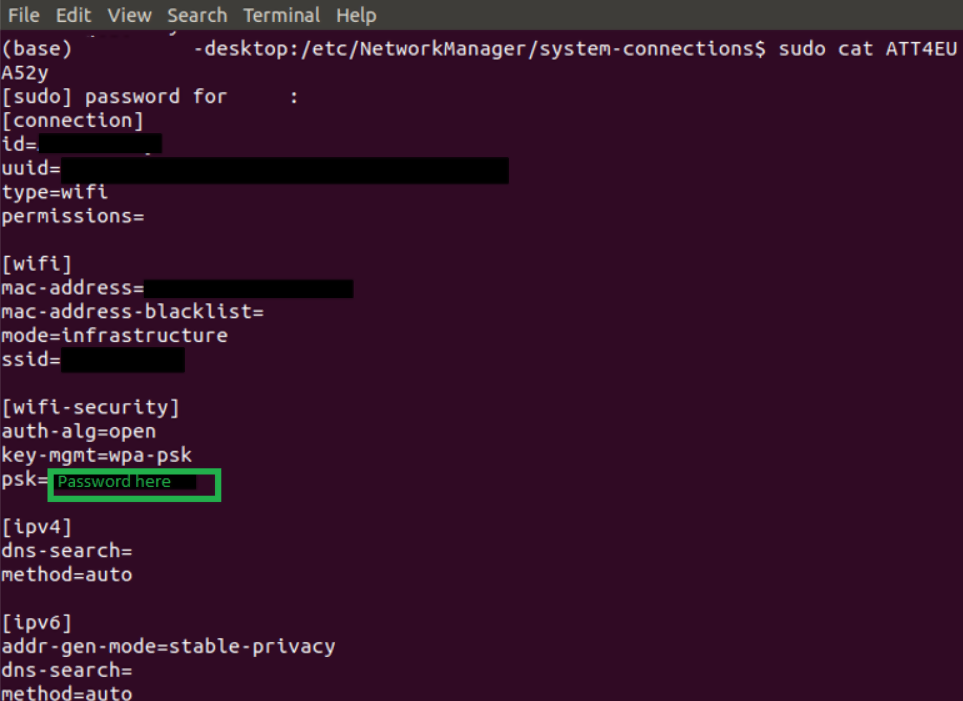Click the [wifi-security] section header

pyautogui.click(x=90, y=408)
